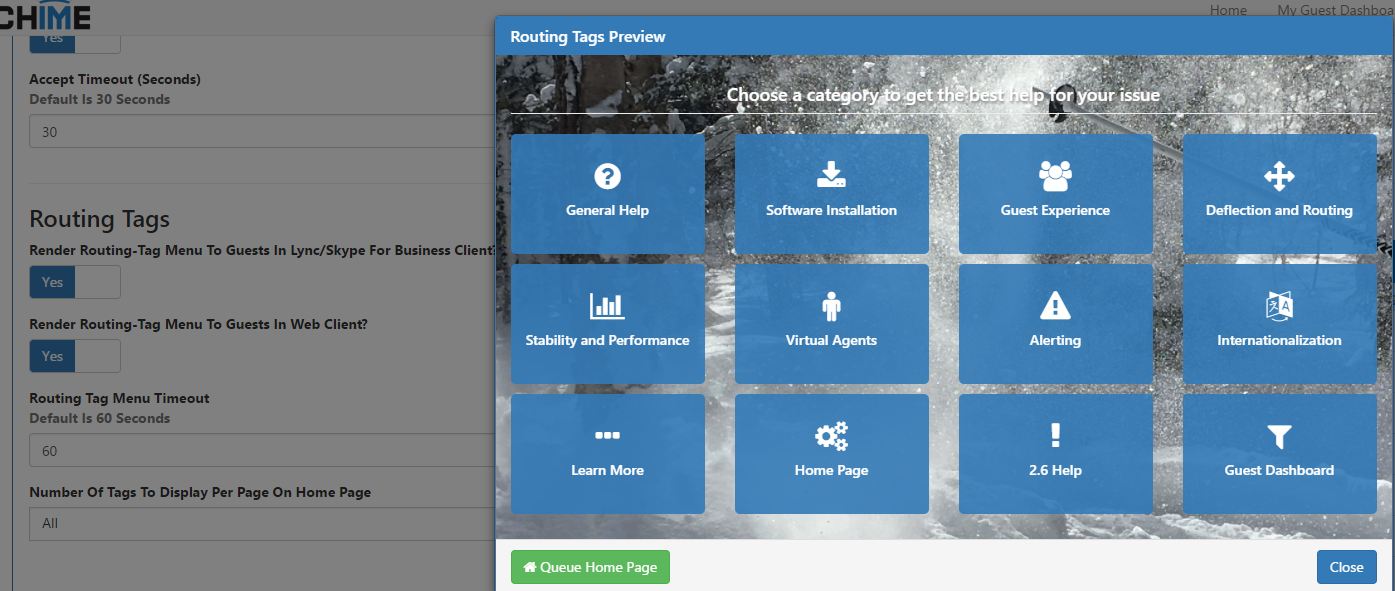Screen dimensions: 1395x591
Task: Open the Stability and Performance label
Action: click(x=607, y=340)
